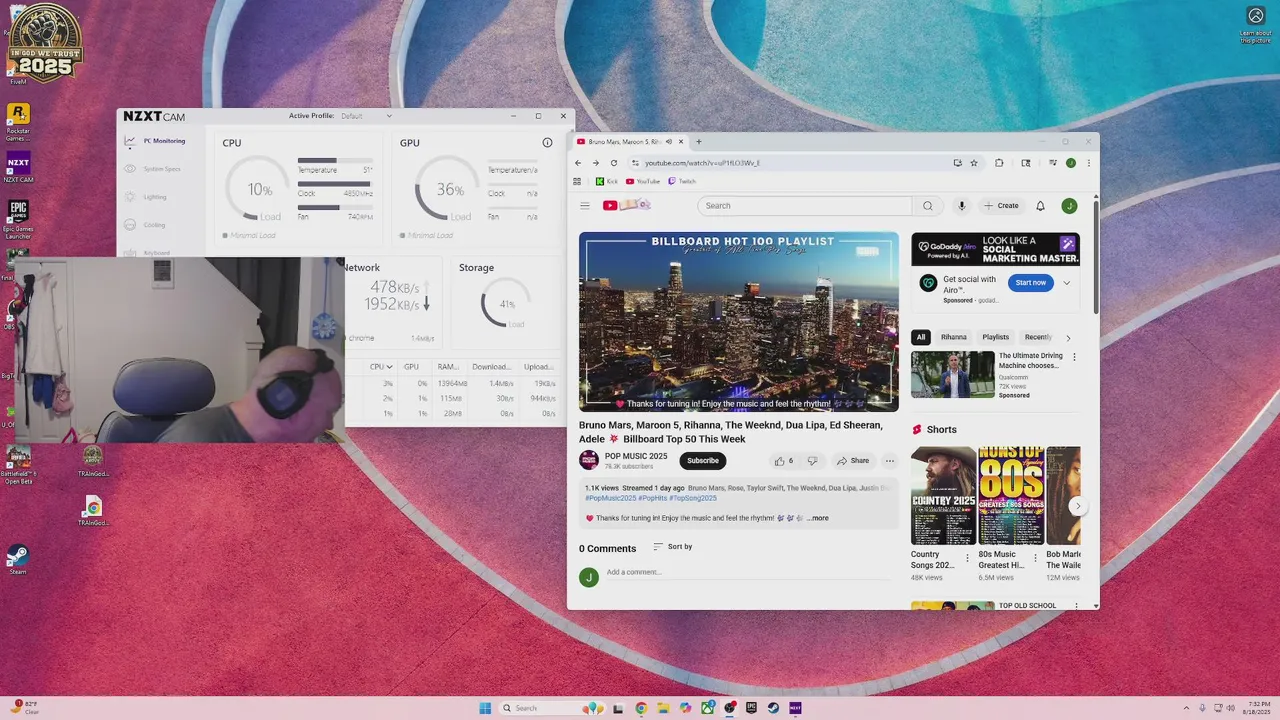Screen dimensions: 1280x720
Task: Expand description with ...more
Action: click(818, 518)
